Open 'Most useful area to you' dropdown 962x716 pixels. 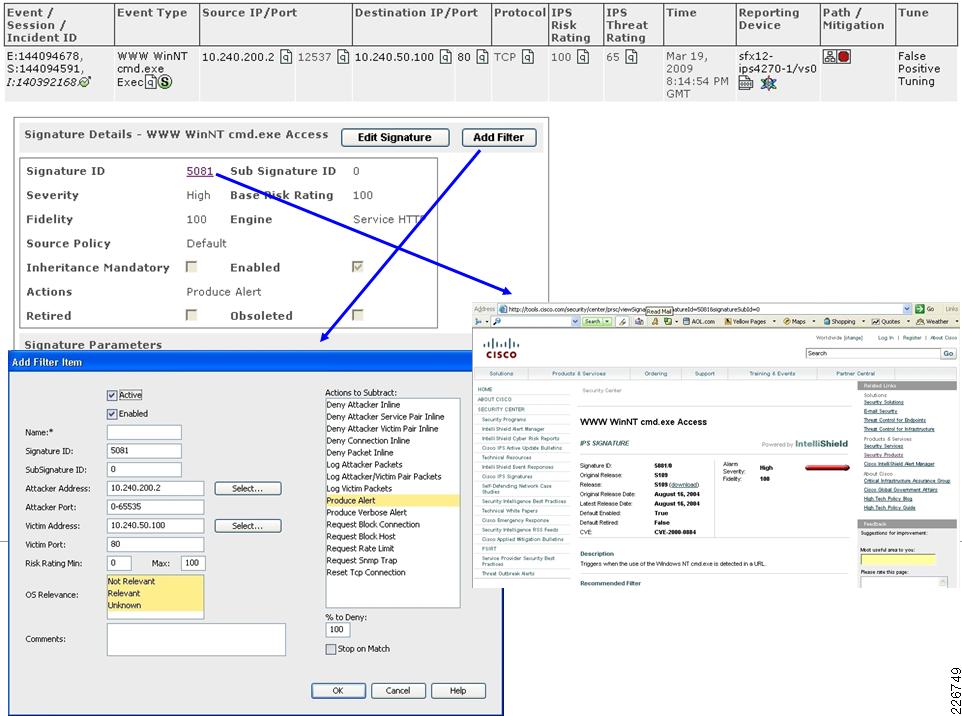(898, 560)
